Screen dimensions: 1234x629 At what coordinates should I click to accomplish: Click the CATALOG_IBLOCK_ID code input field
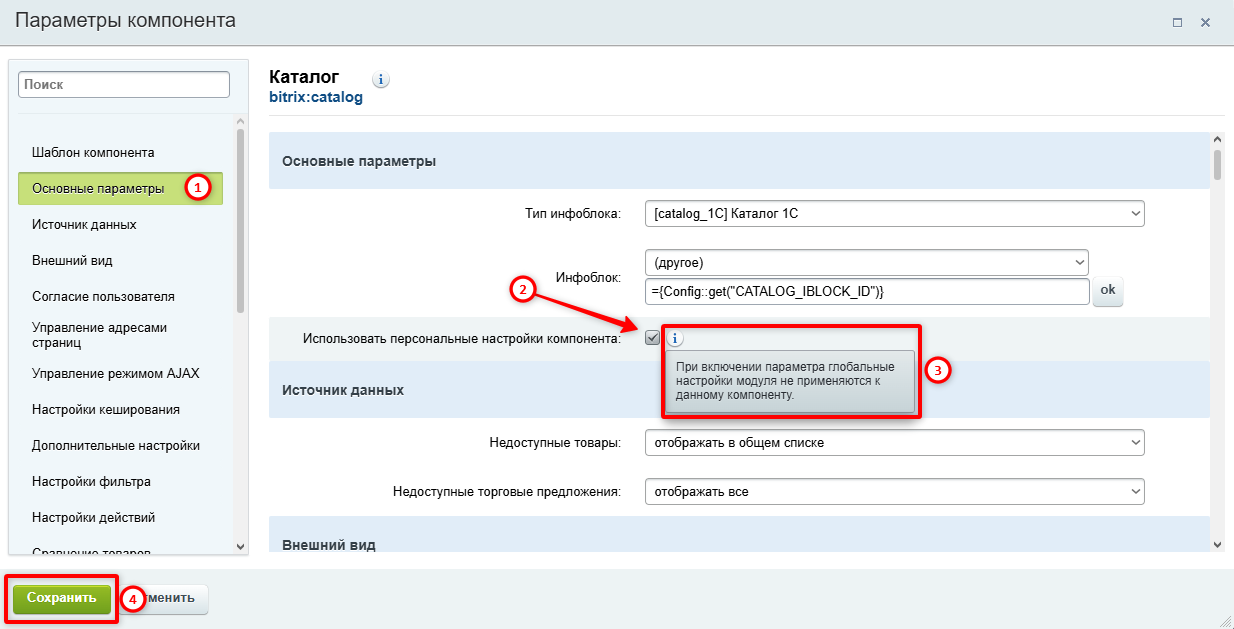867,291
